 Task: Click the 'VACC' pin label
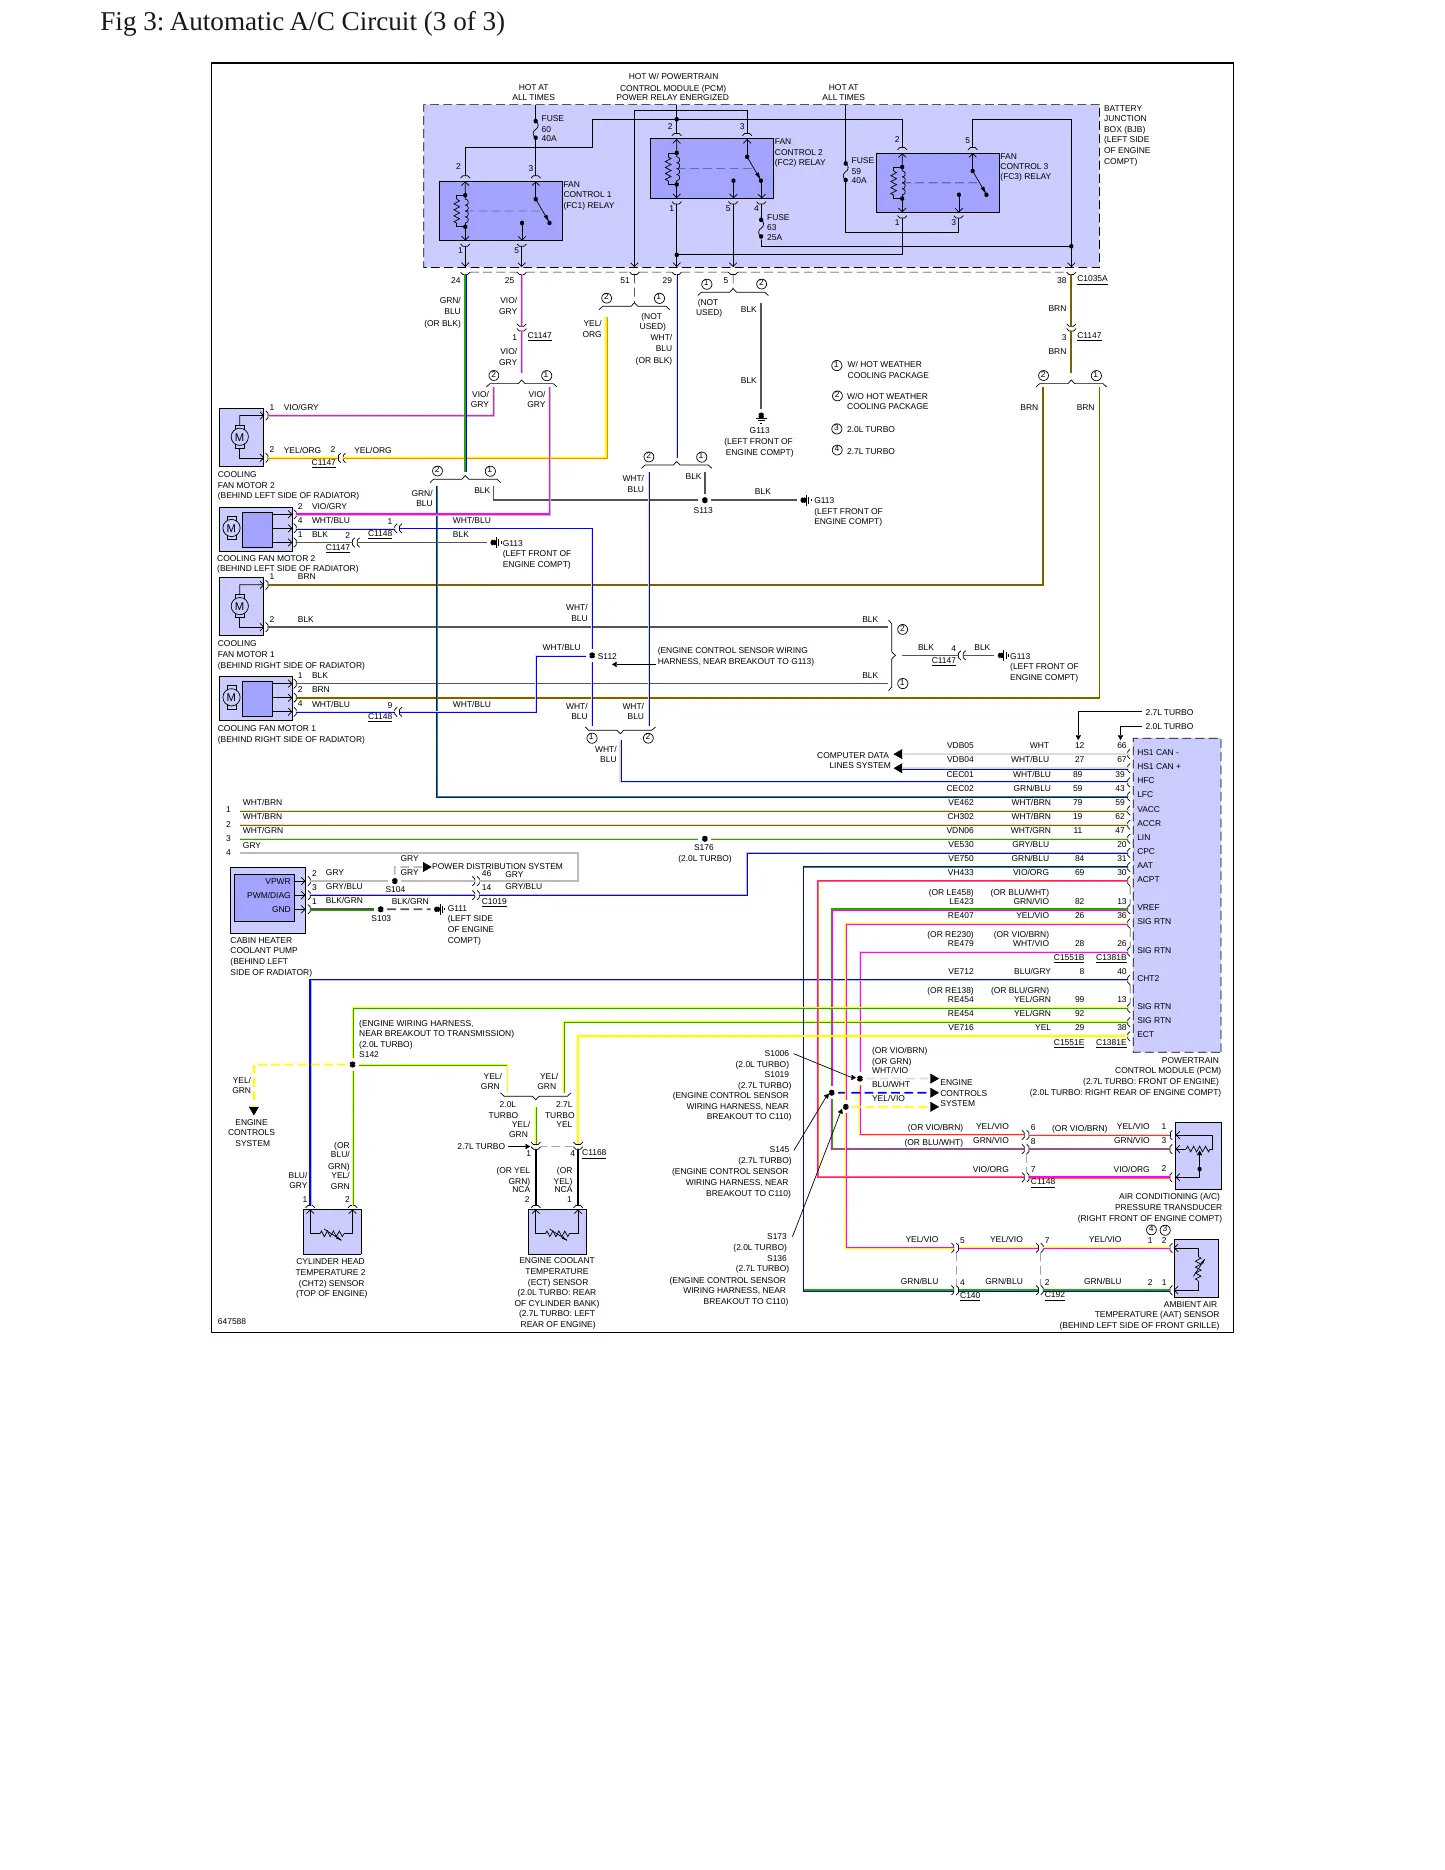coord(1148,809)
